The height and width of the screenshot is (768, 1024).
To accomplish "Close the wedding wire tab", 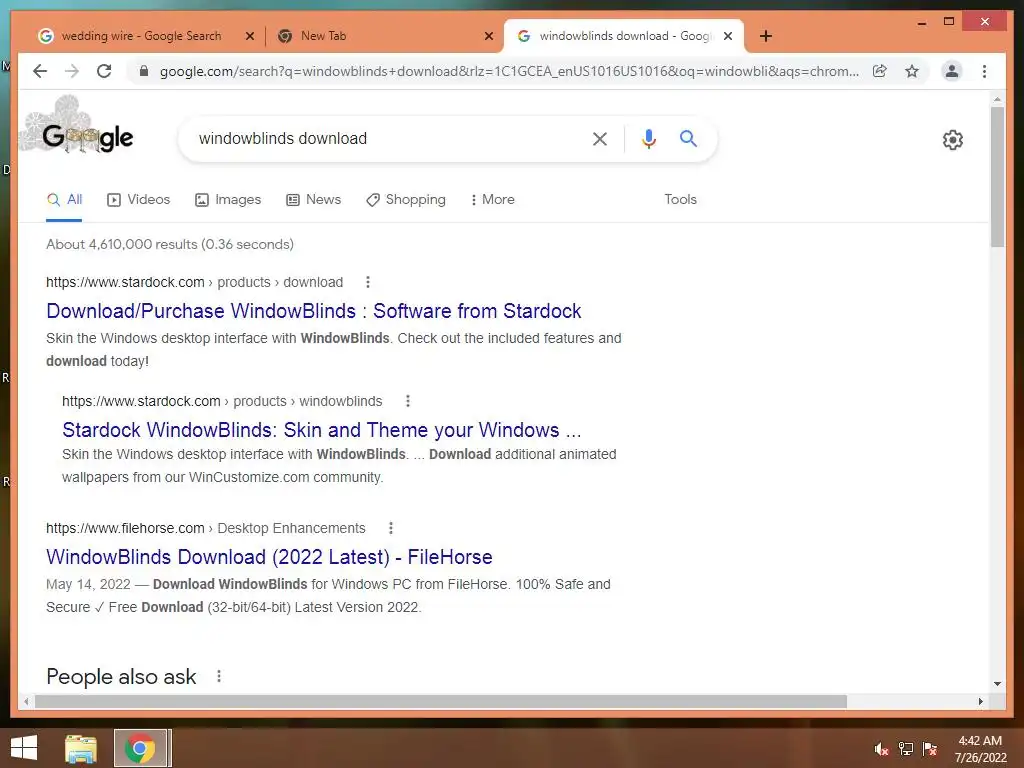I will (249, 37).
